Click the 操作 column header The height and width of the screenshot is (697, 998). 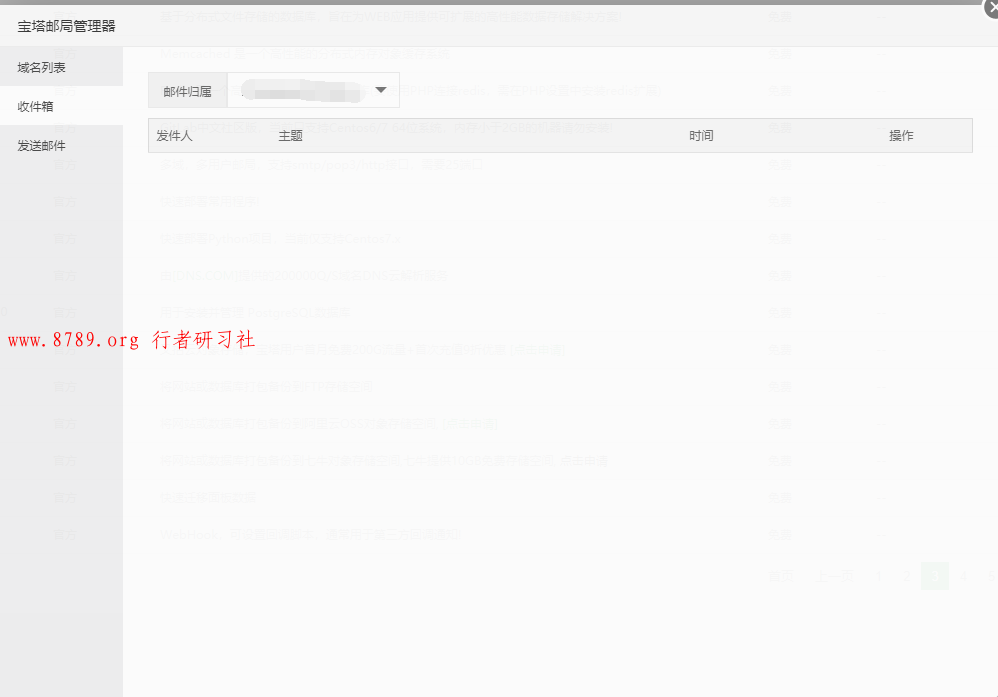pyautogui.click(x=901, y=136)
